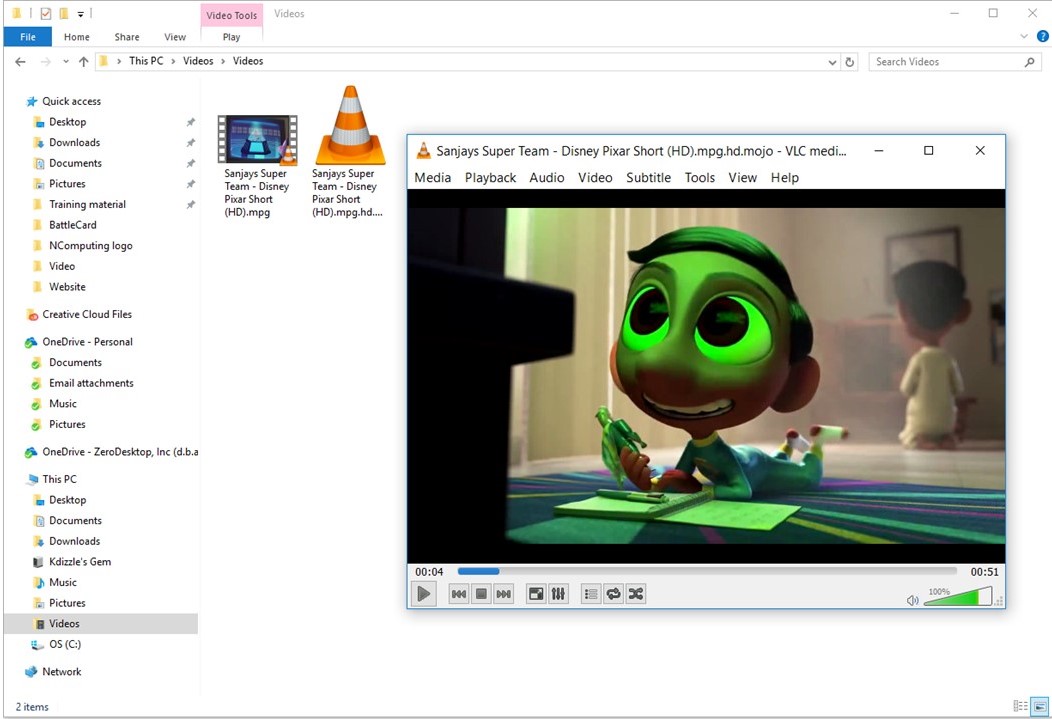Open BattleCard folder in sidebar
The height and width of the screenshot is (719, 1052).
[72, 225]
